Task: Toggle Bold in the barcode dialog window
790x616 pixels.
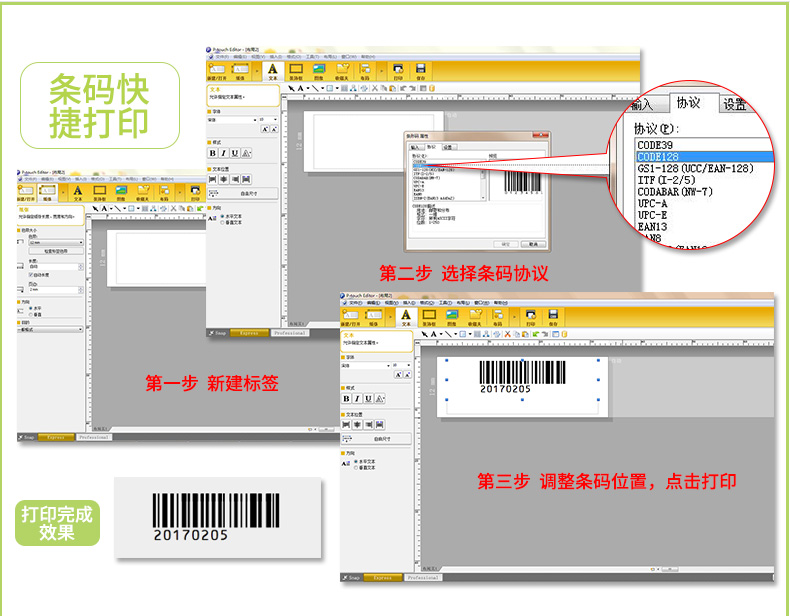Action: [212, 153]
